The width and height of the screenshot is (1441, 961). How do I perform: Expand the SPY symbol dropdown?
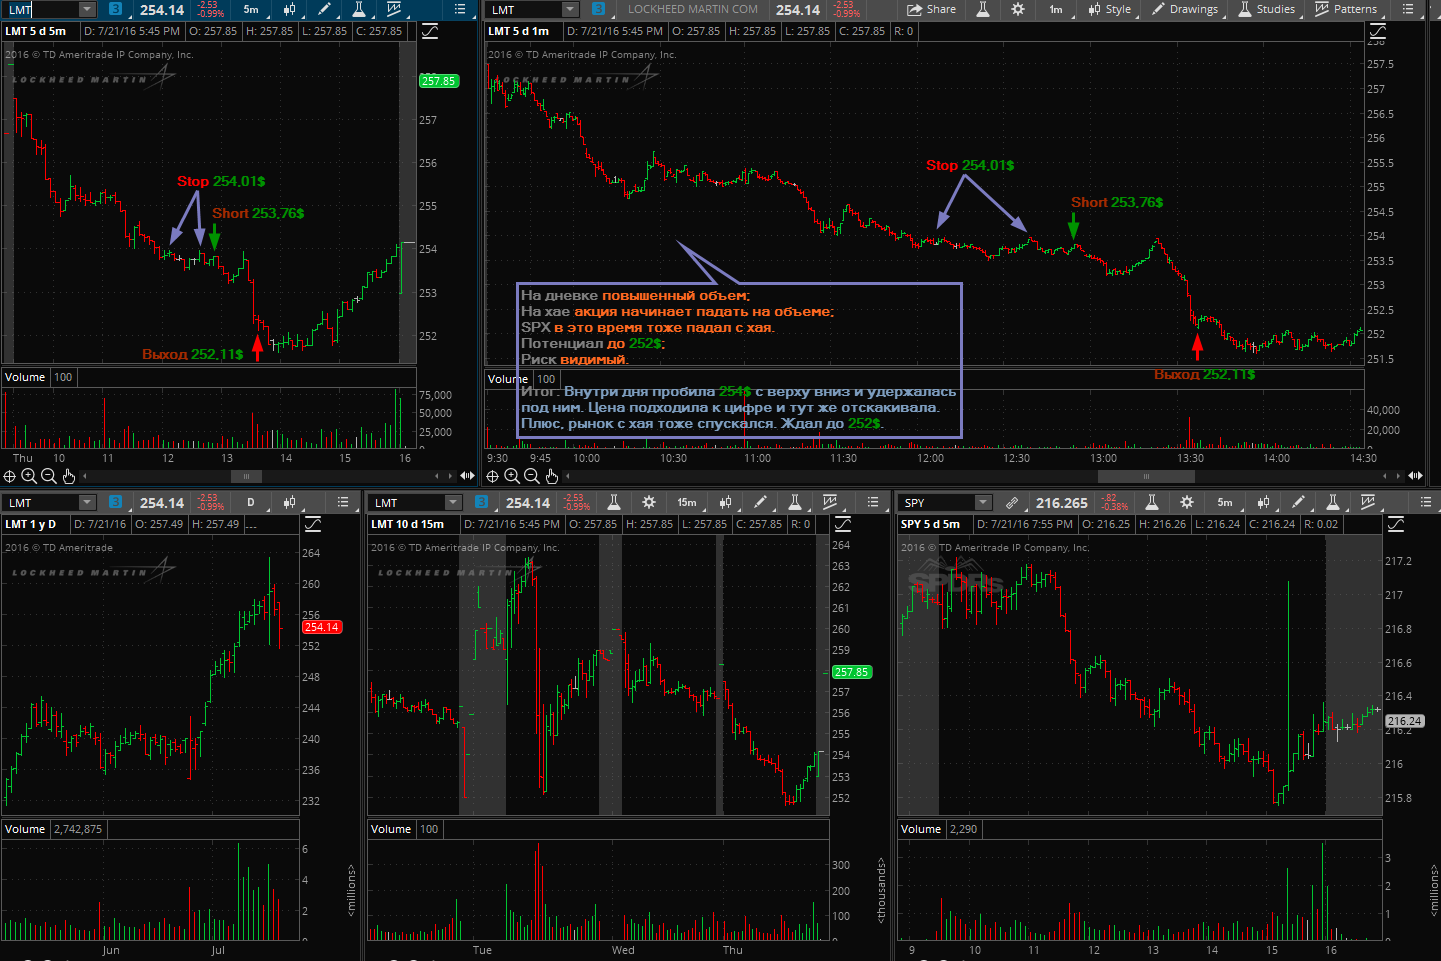(x=983, y=502)
